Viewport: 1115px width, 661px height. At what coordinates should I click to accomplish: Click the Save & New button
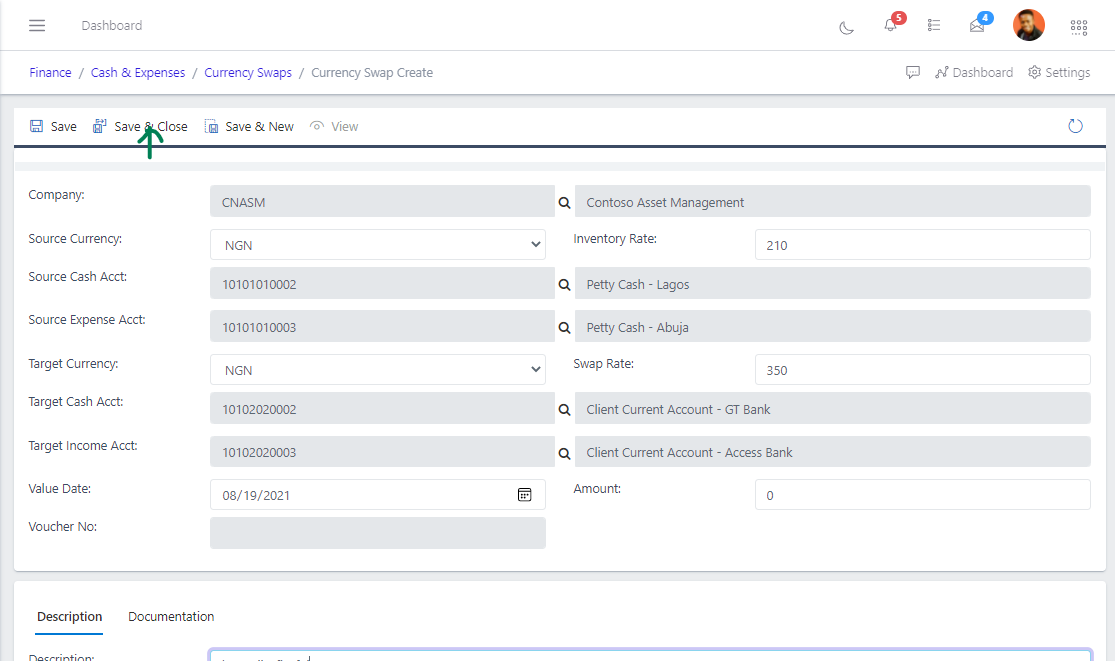249,127
